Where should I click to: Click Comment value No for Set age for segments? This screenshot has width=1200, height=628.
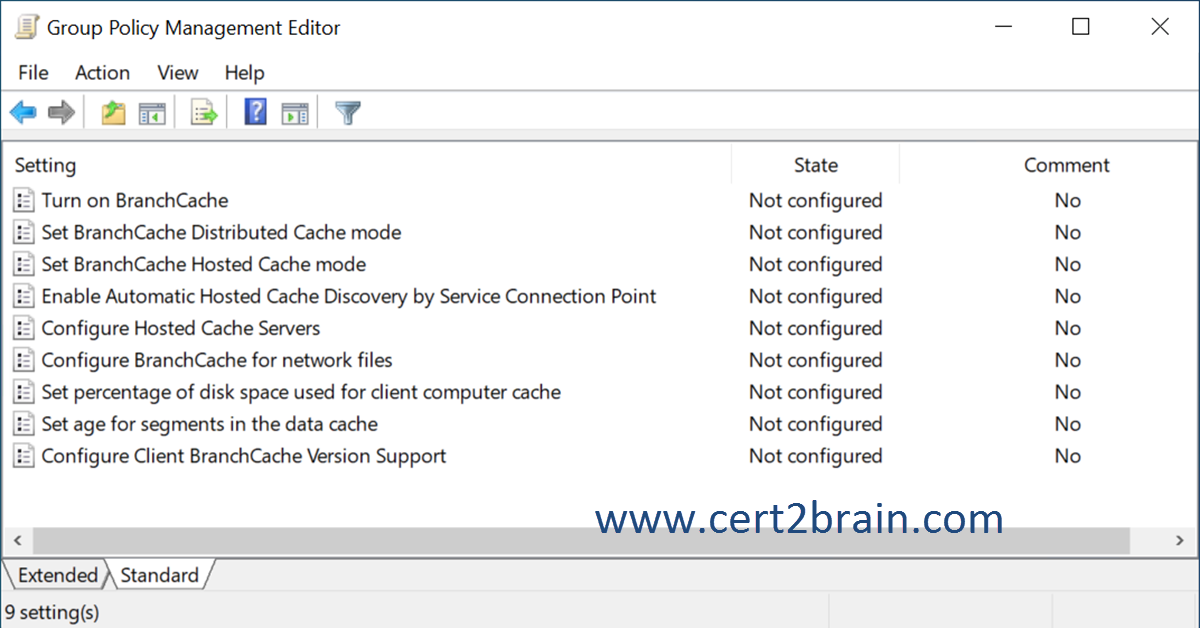pyautogui.click(x=1068, y=424)
